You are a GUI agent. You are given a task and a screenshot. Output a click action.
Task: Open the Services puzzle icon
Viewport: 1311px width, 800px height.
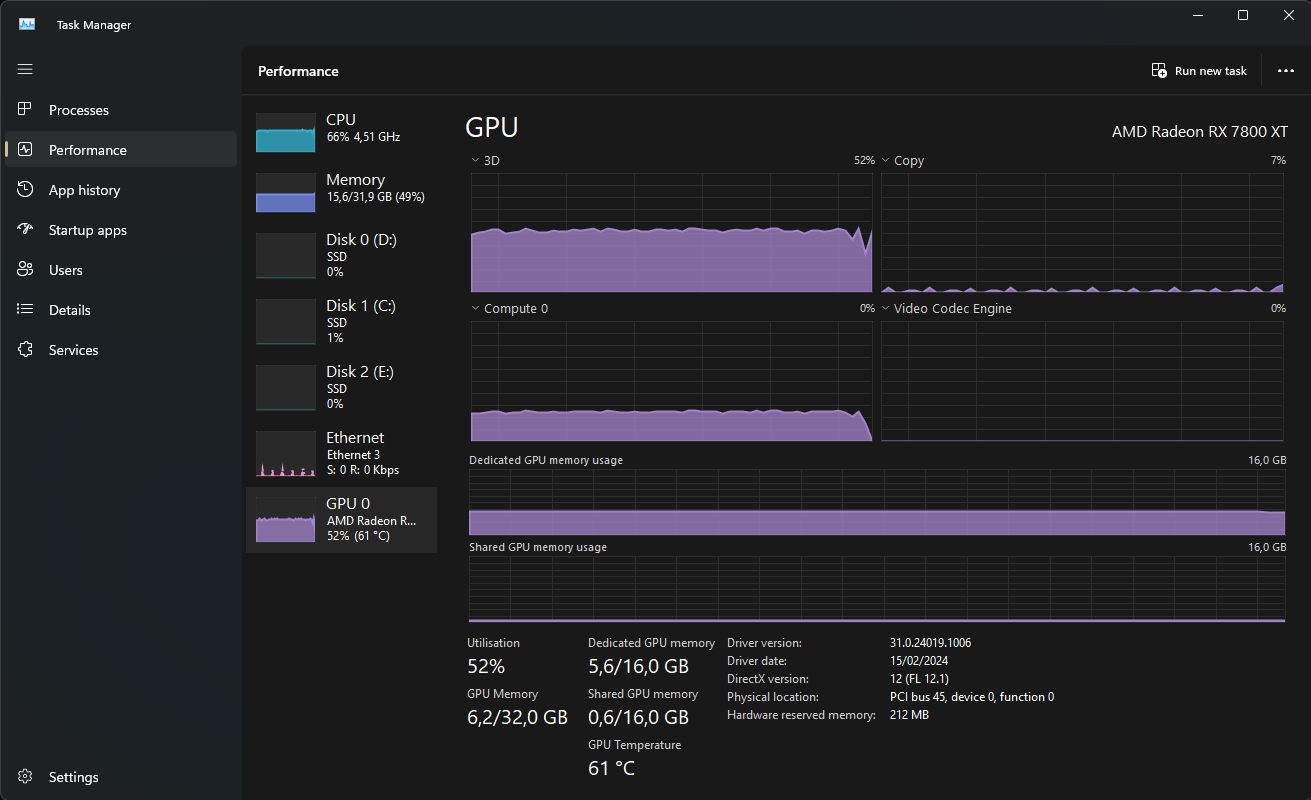pyautogui.click(x=26, y=350)
